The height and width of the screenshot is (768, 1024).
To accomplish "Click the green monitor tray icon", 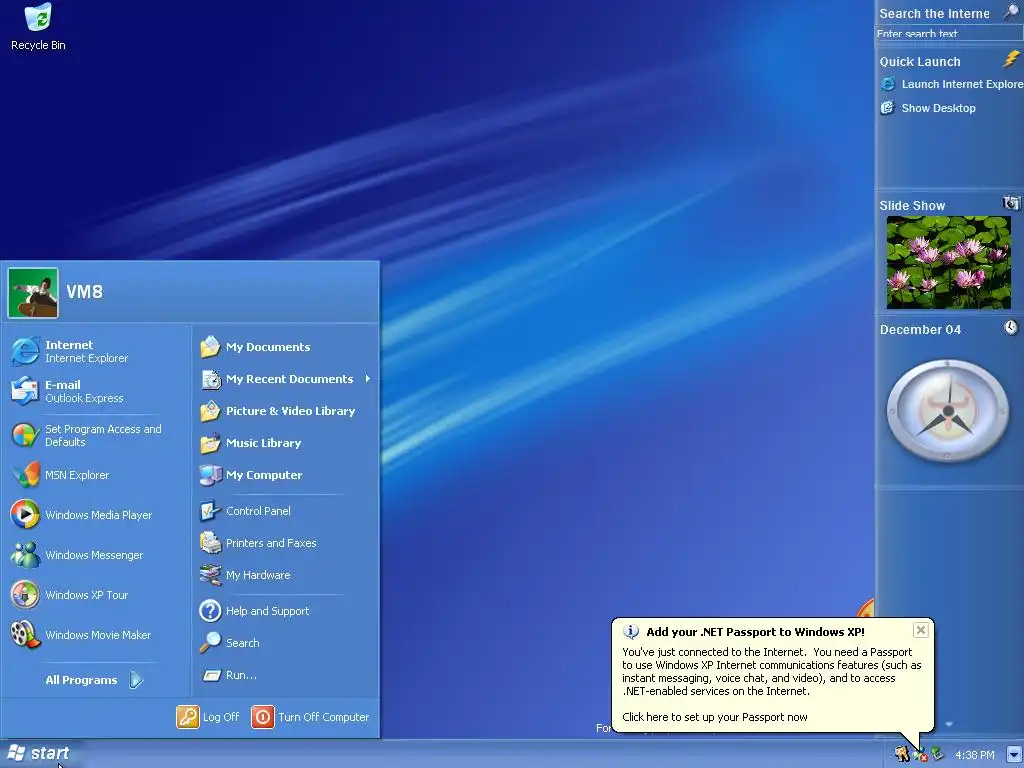I will coord(938,754).
